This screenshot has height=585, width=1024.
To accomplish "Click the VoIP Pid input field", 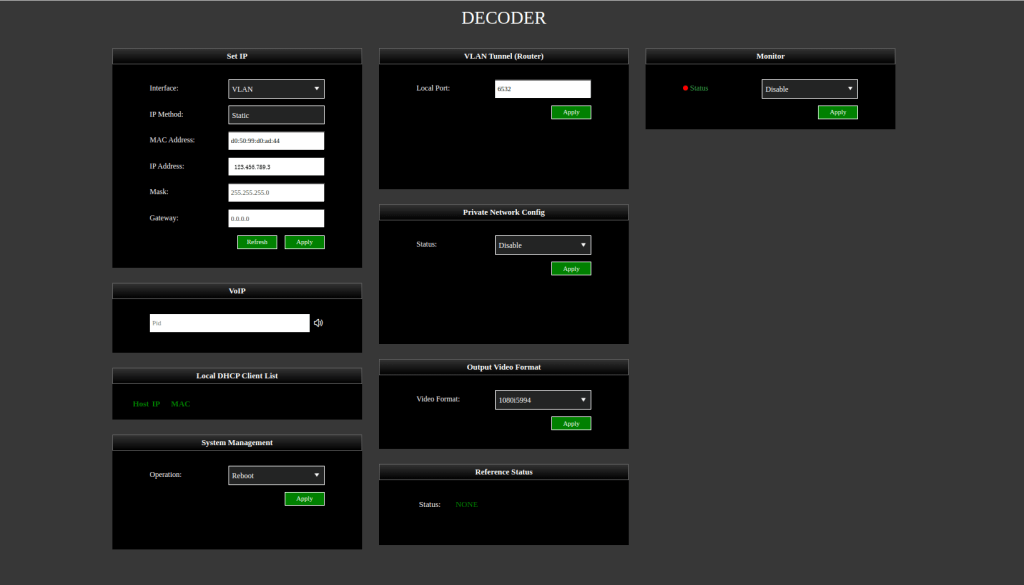I will point(229,323).
